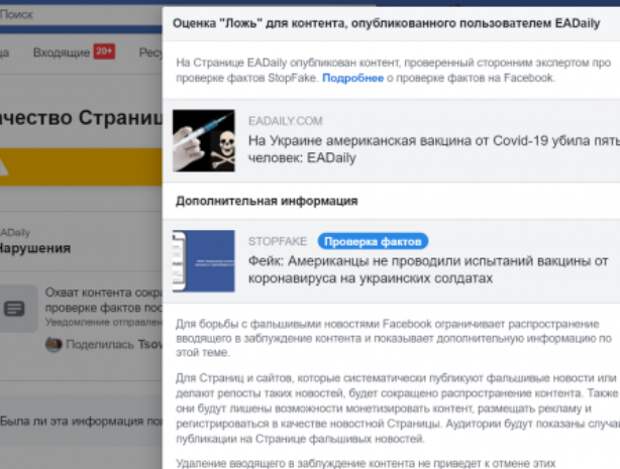Click the Facebook search field 'Поиск'
This screenshot has height=469, width=620.
(81, 15)
